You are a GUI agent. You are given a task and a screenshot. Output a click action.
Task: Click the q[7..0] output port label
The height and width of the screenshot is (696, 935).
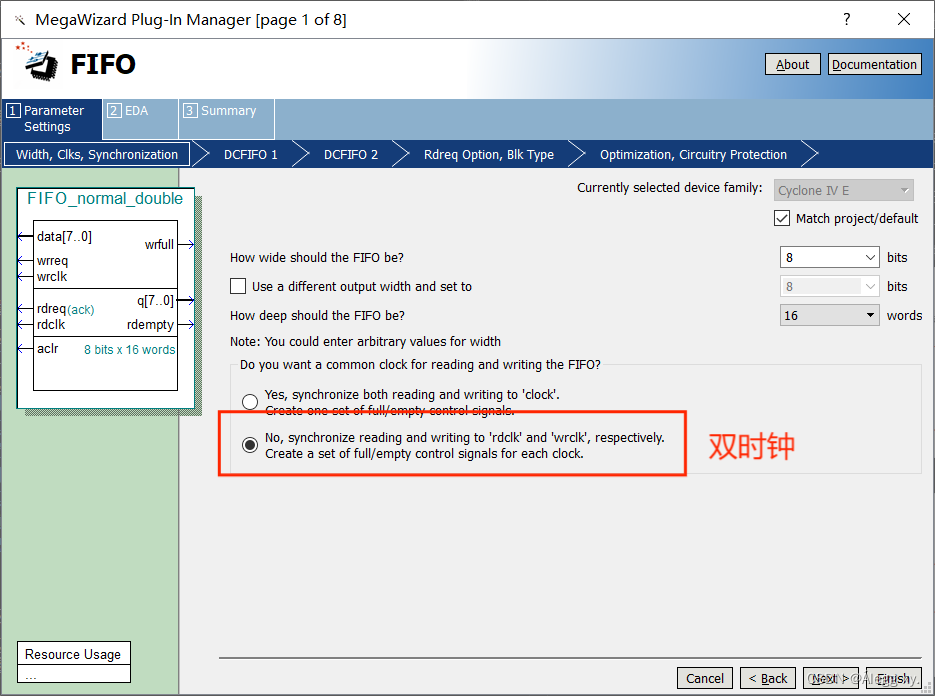click(156, 300)
